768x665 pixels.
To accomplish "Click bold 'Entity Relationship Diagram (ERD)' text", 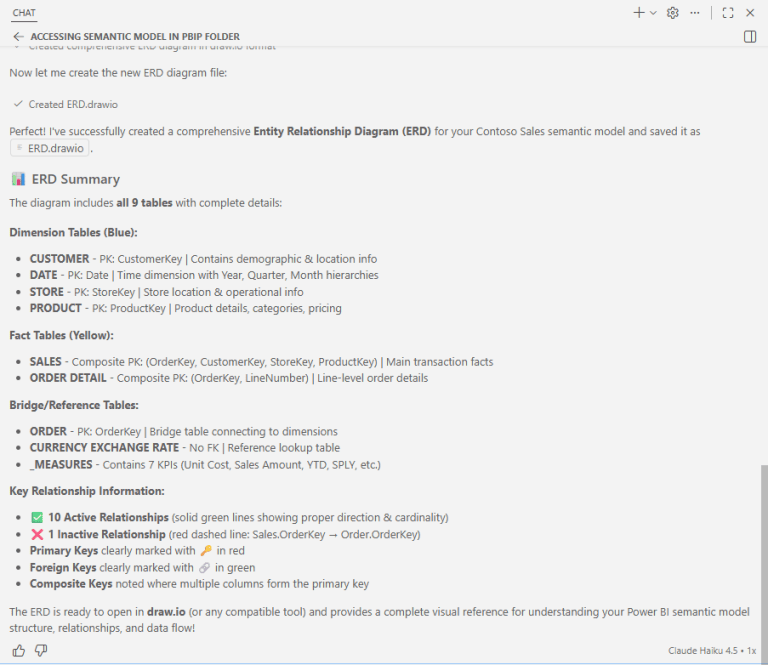I will coord(342,131).
